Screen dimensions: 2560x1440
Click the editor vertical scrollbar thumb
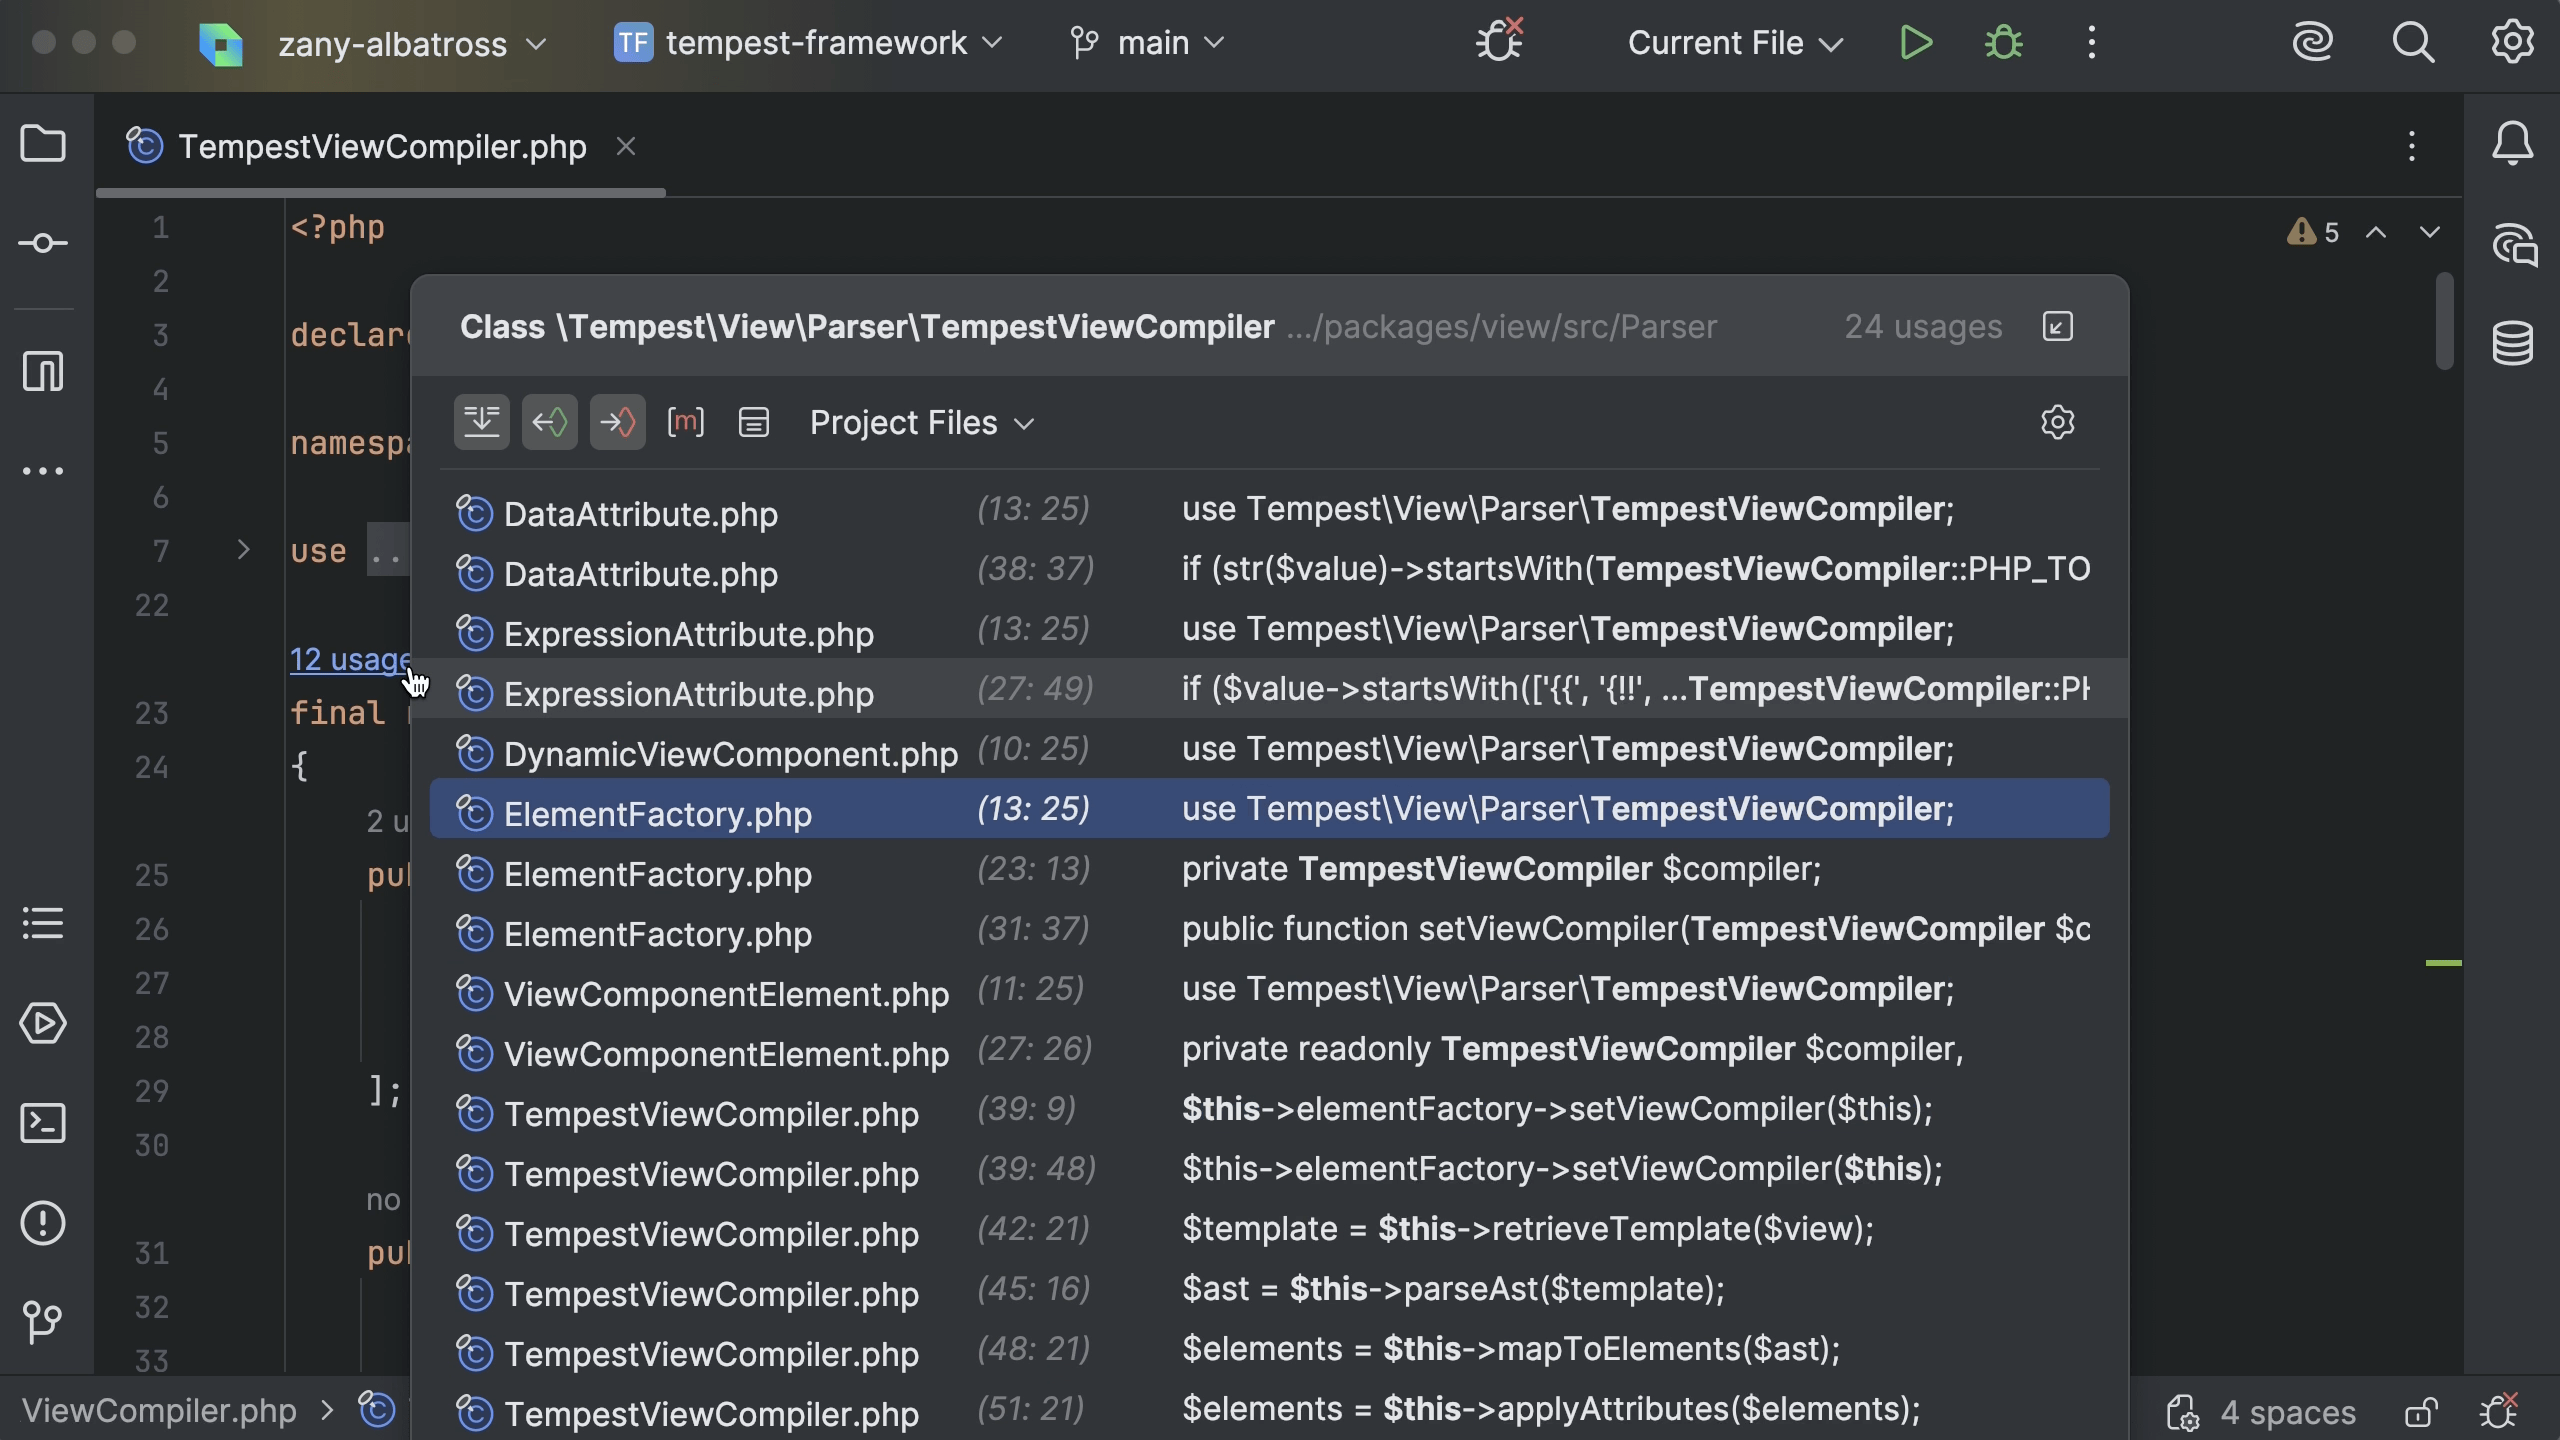coord(2444,322)
